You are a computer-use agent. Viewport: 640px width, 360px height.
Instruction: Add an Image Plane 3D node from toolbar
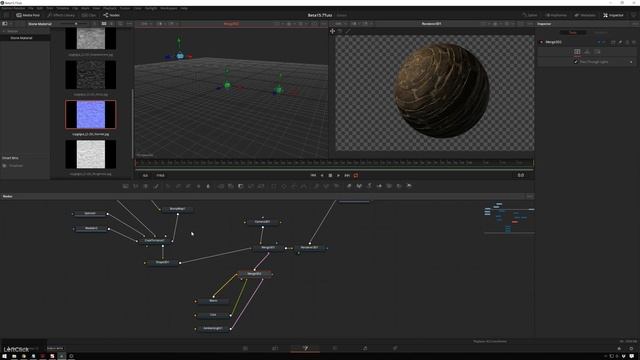coord(349,186)
